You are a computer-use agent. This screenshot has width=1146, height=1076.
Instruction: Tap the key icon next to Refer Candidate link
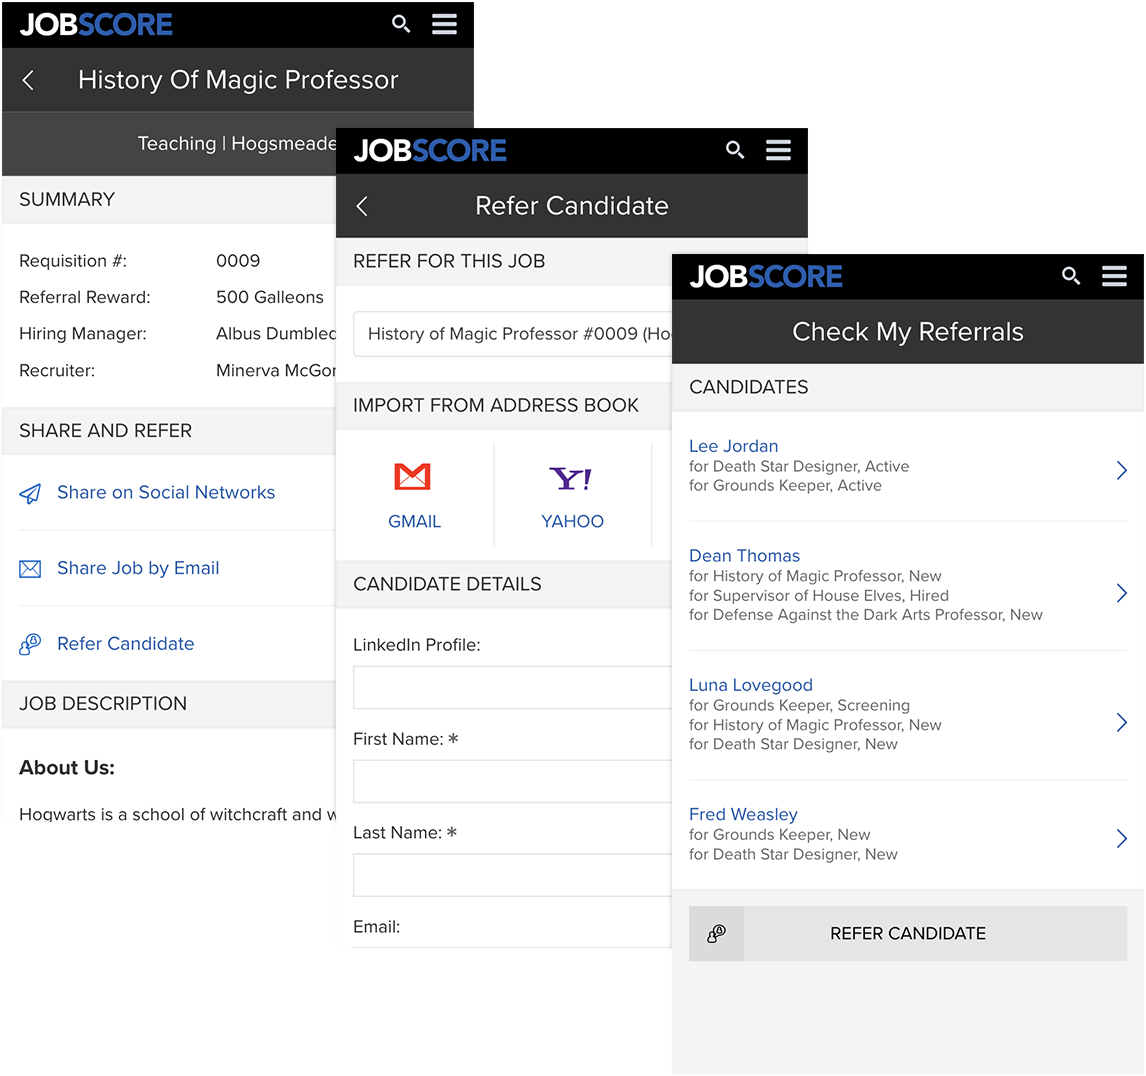click(x=29, y=643)
